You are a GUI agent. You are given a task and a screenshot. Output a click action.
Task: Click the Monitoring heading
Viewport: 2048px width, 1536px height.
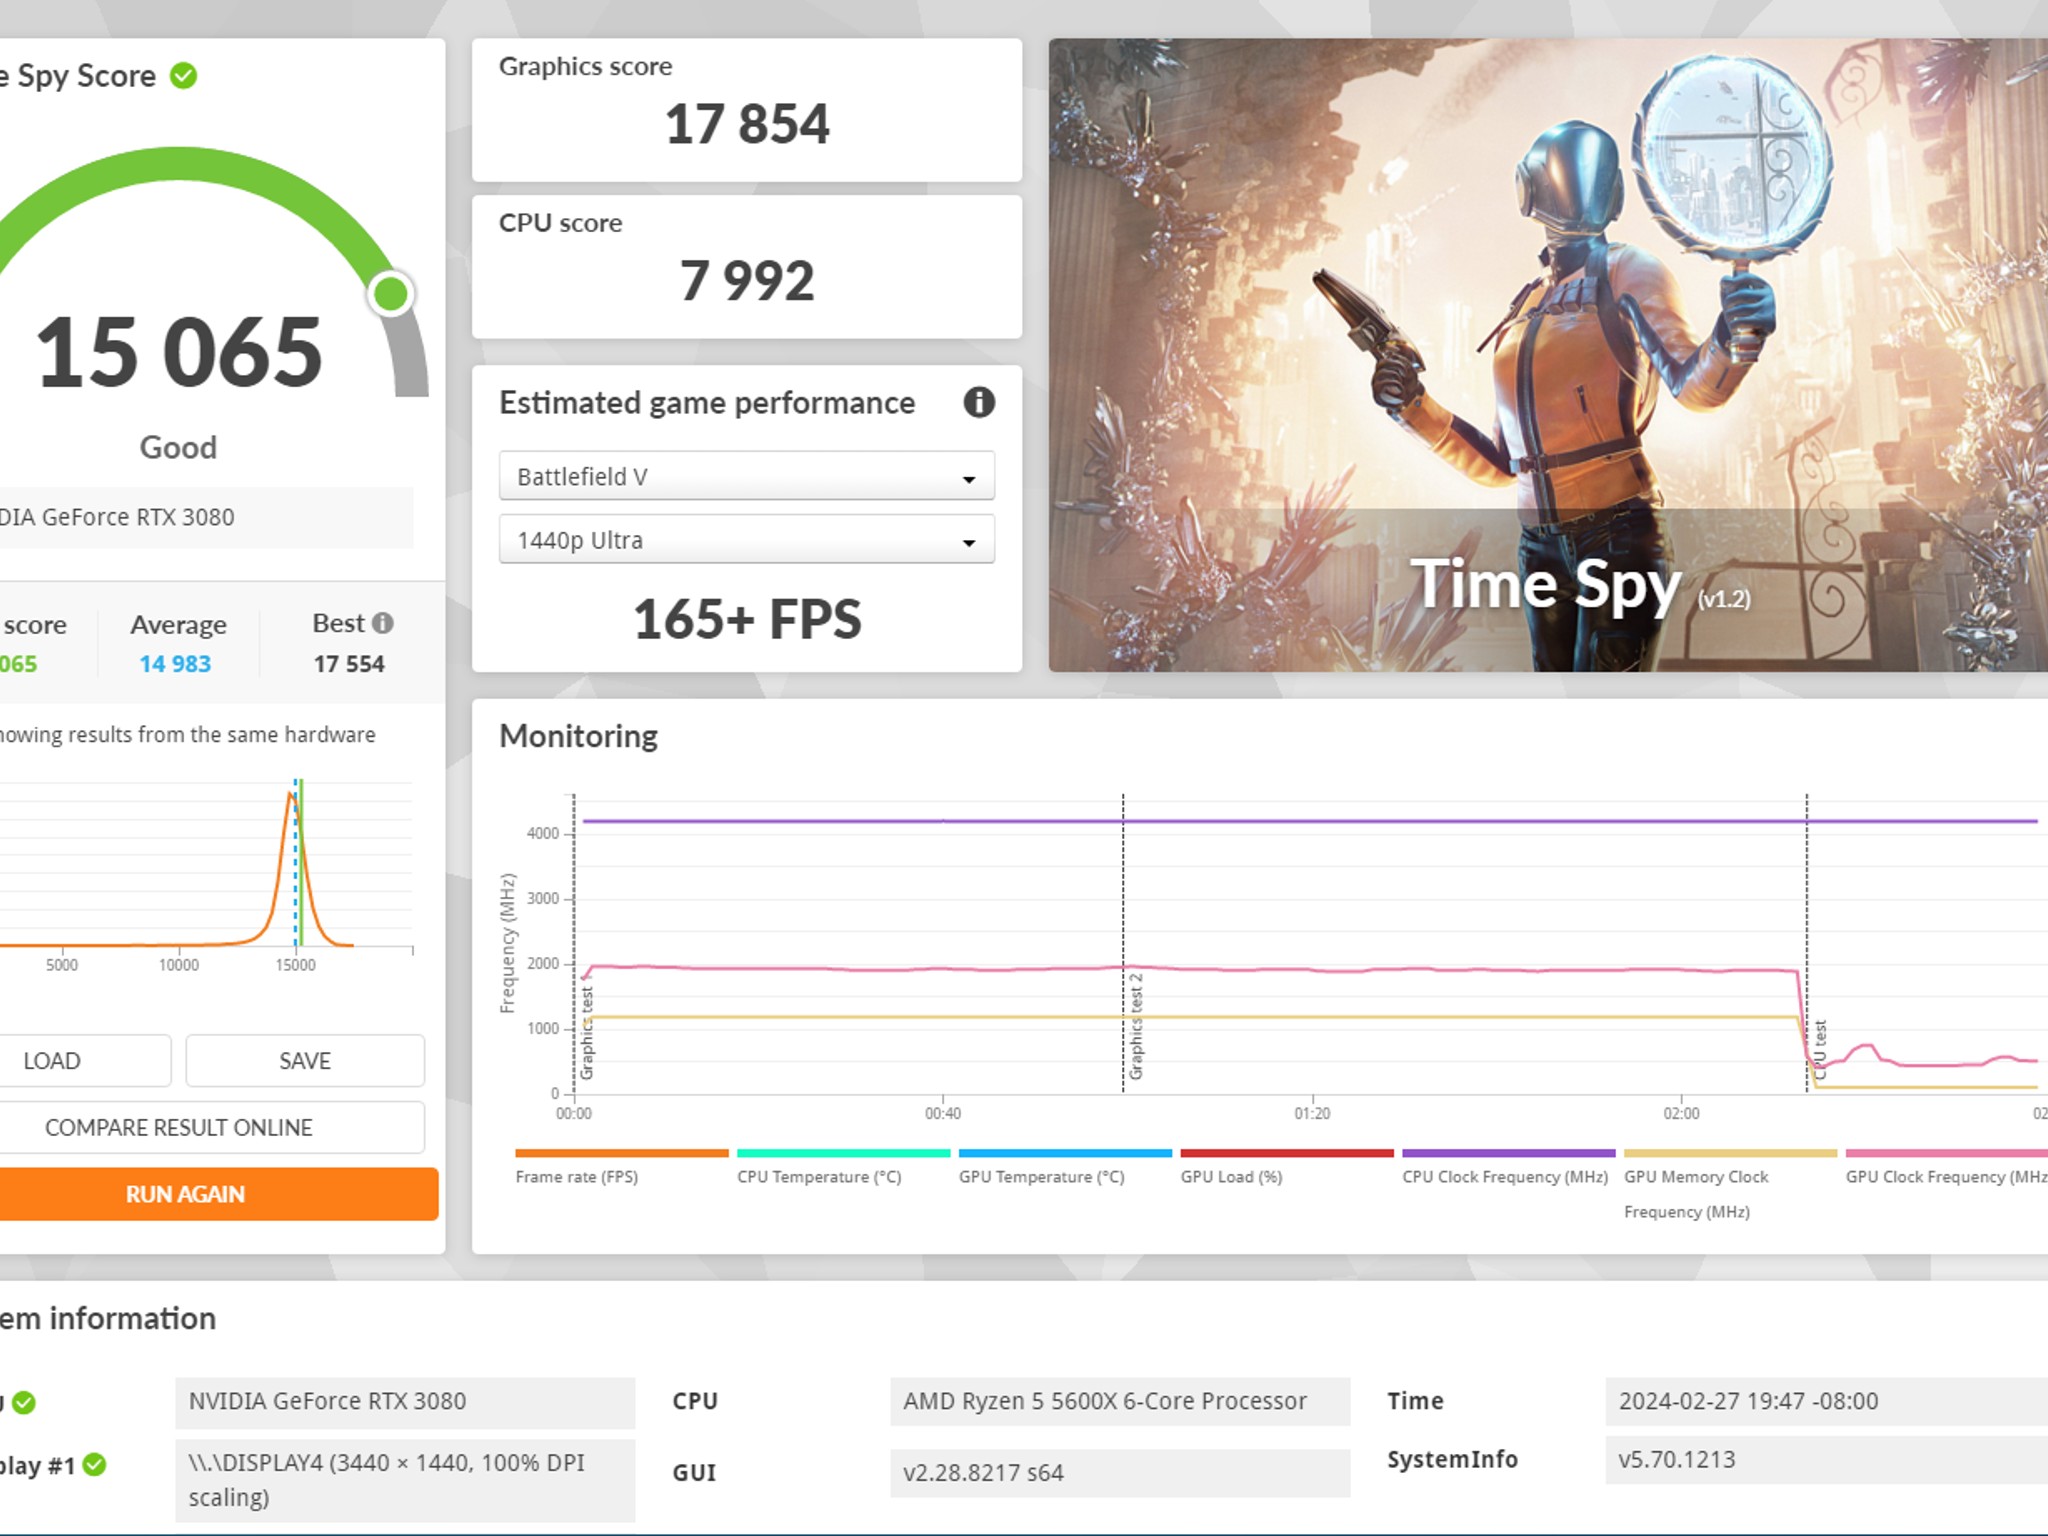coord(578,736)
